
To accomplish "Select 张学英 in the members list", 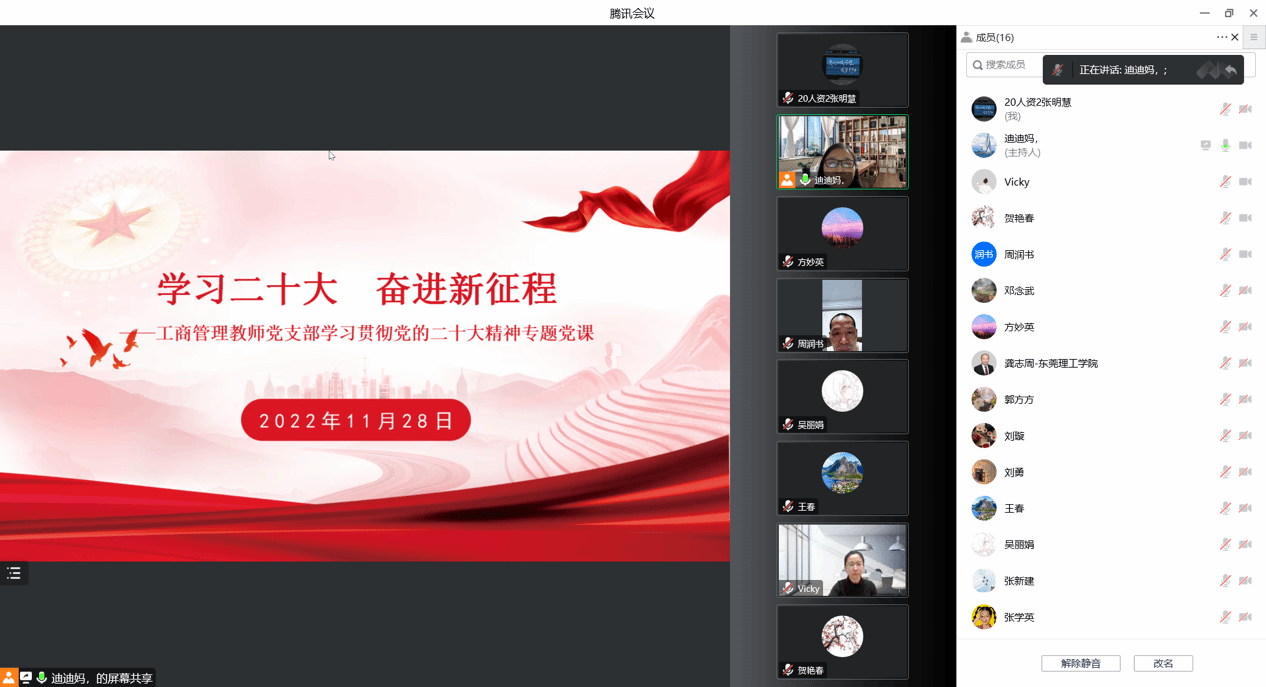I will pyautogui.click(x=1019, y=618).
